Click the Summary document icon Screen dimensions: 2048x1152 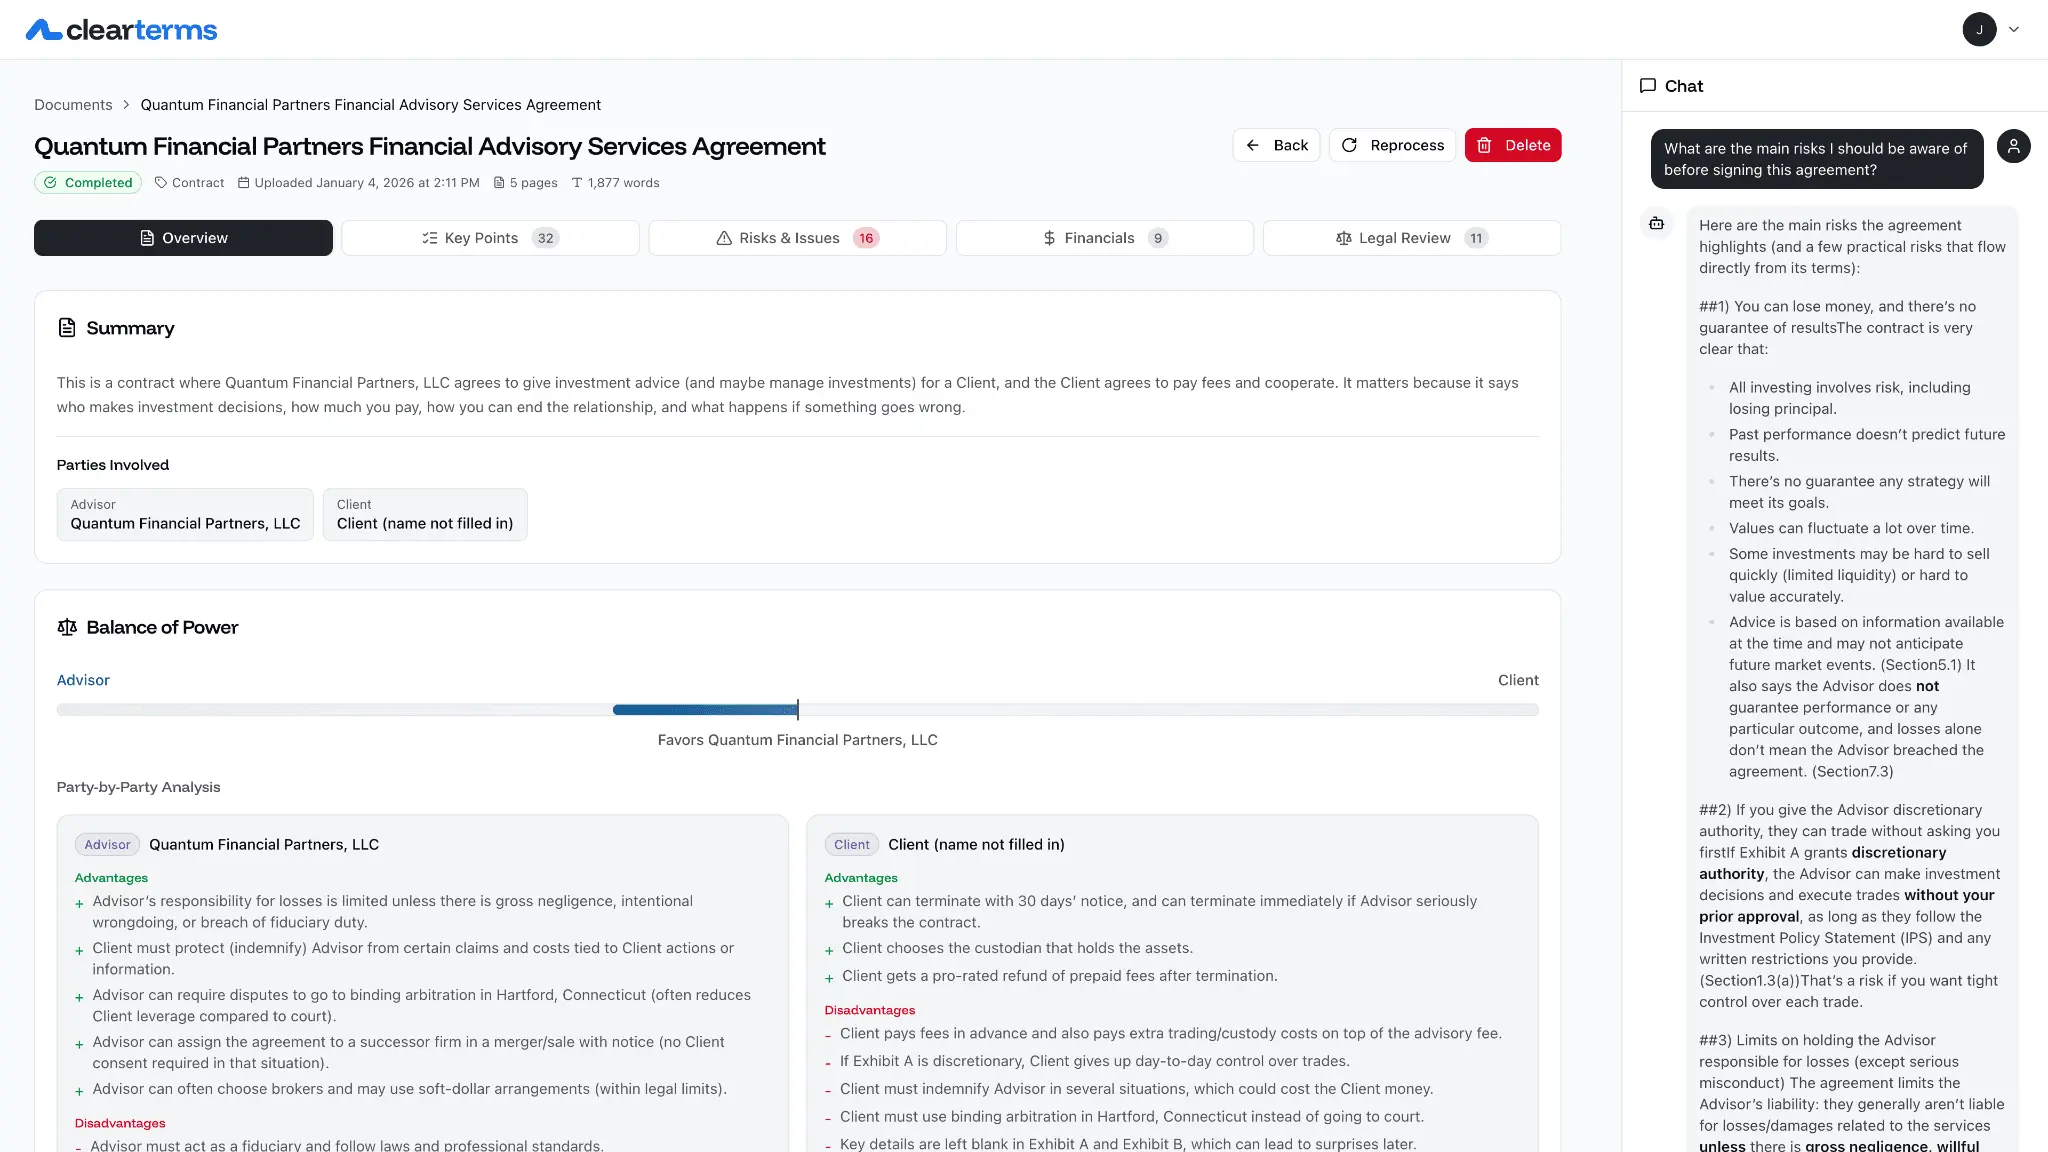point(67,328)
